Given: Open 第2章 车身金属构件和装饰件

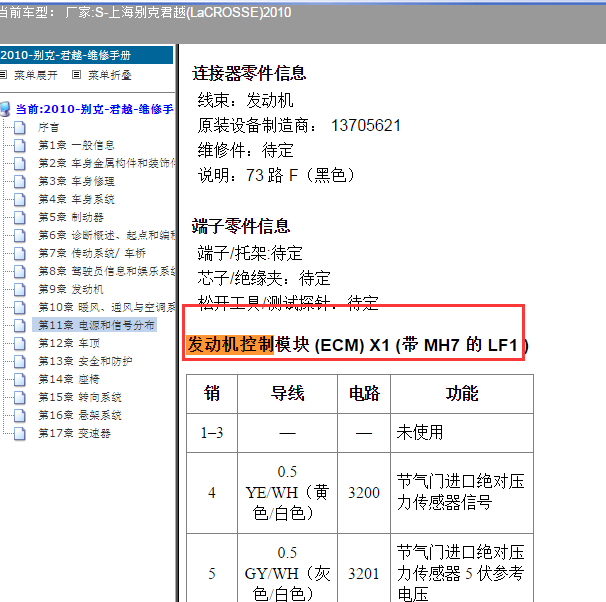Looking at the screenshot, I should [107, 163].
